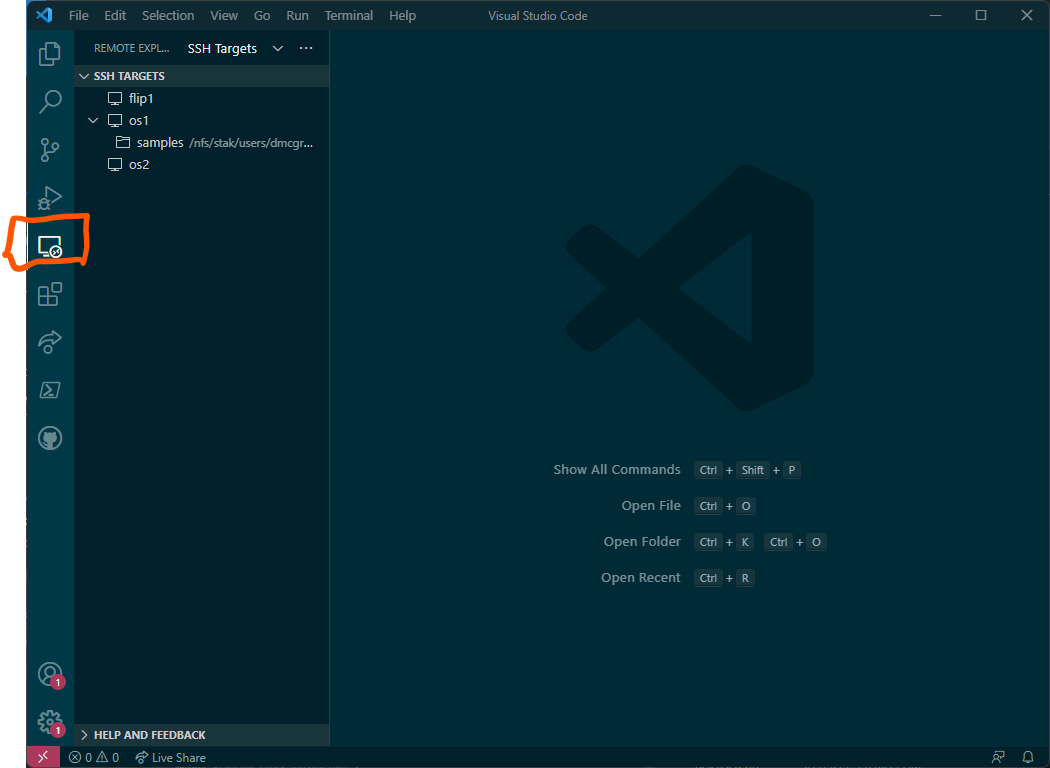Expand the HELP AND FEEDBACK section
Image resolution: width=1050 pixels, height=768 pixels.
202,735
